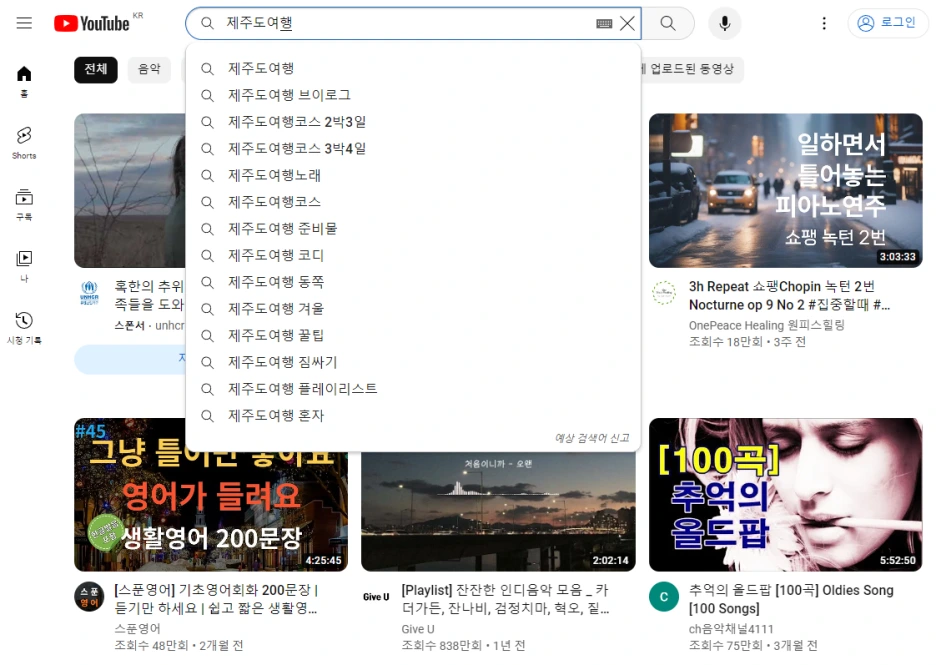
Task: Choose suggestion 제주도여행코스 3박4일
Action: coord(413,149)
